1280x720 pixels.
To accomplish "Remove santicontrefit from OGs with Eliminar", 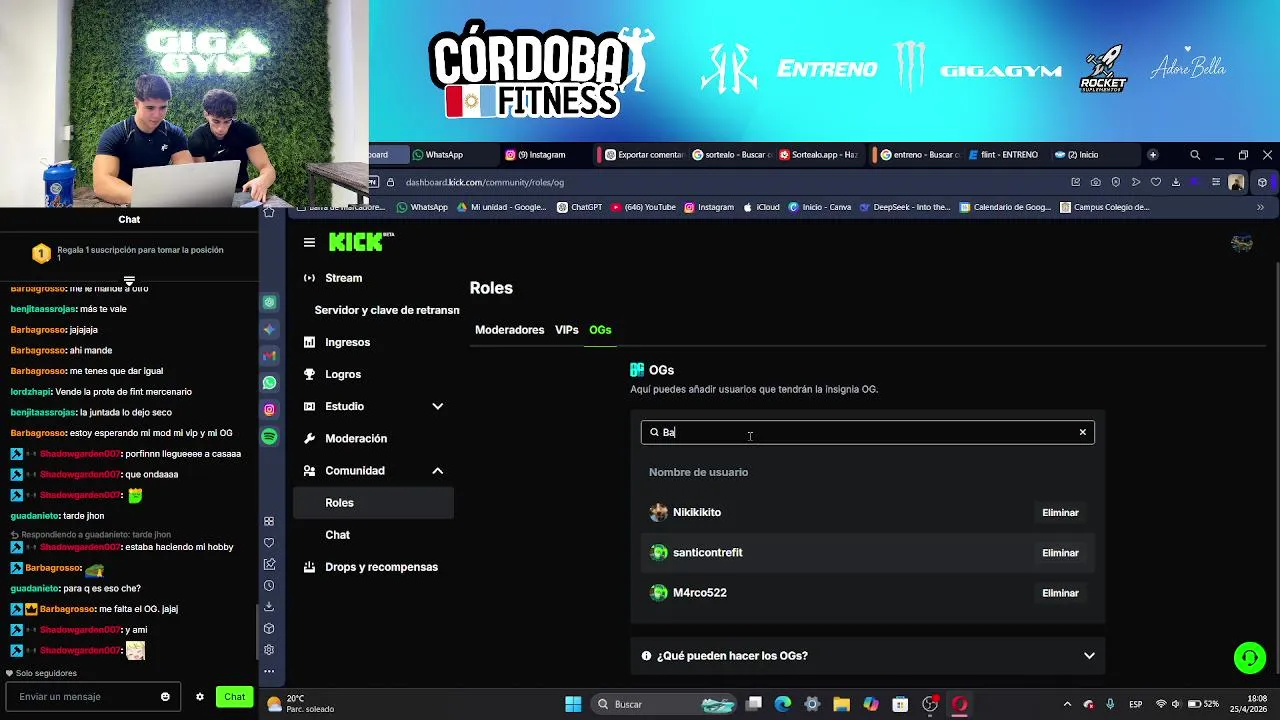I will click(1060, 553).
